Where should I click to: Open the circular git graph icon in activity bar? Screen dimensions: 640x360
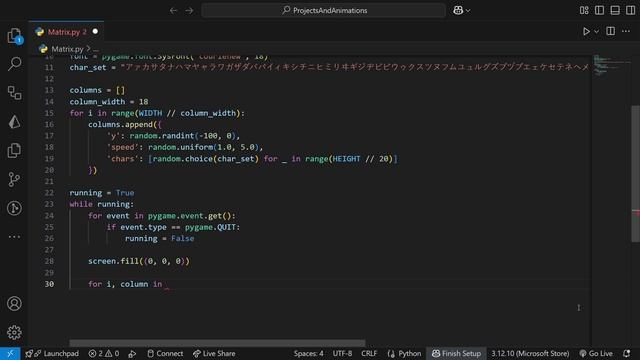pos(14,208)
